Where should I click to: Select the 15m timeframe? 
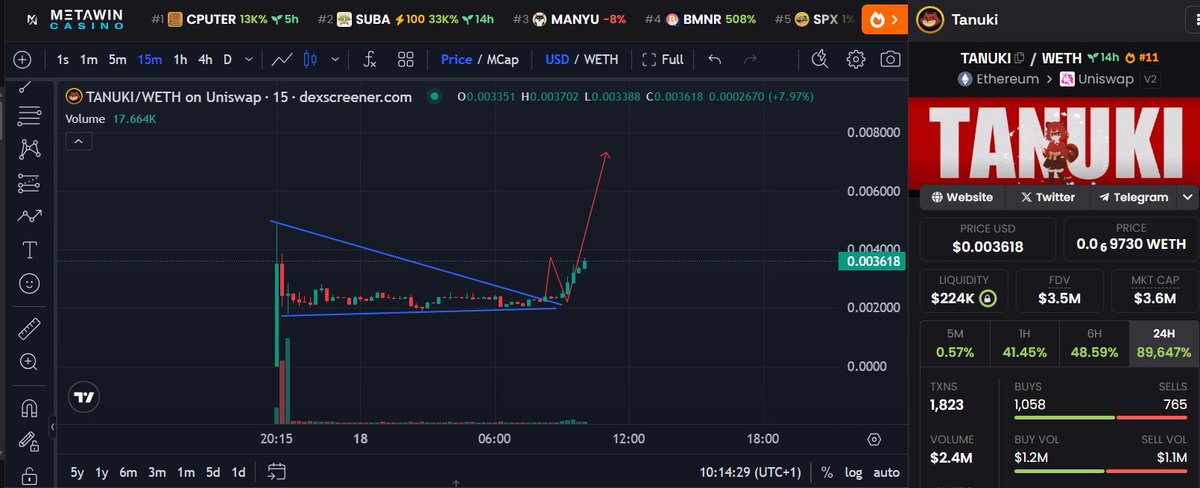[150, 59]
